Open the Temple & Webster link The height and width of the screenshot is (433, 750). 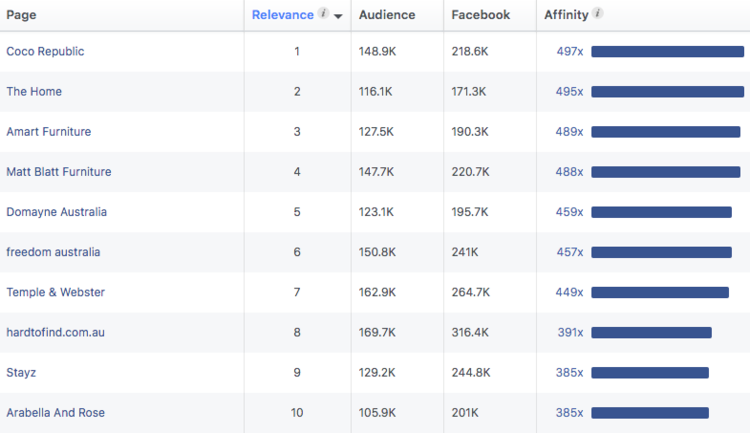[55, 292]
